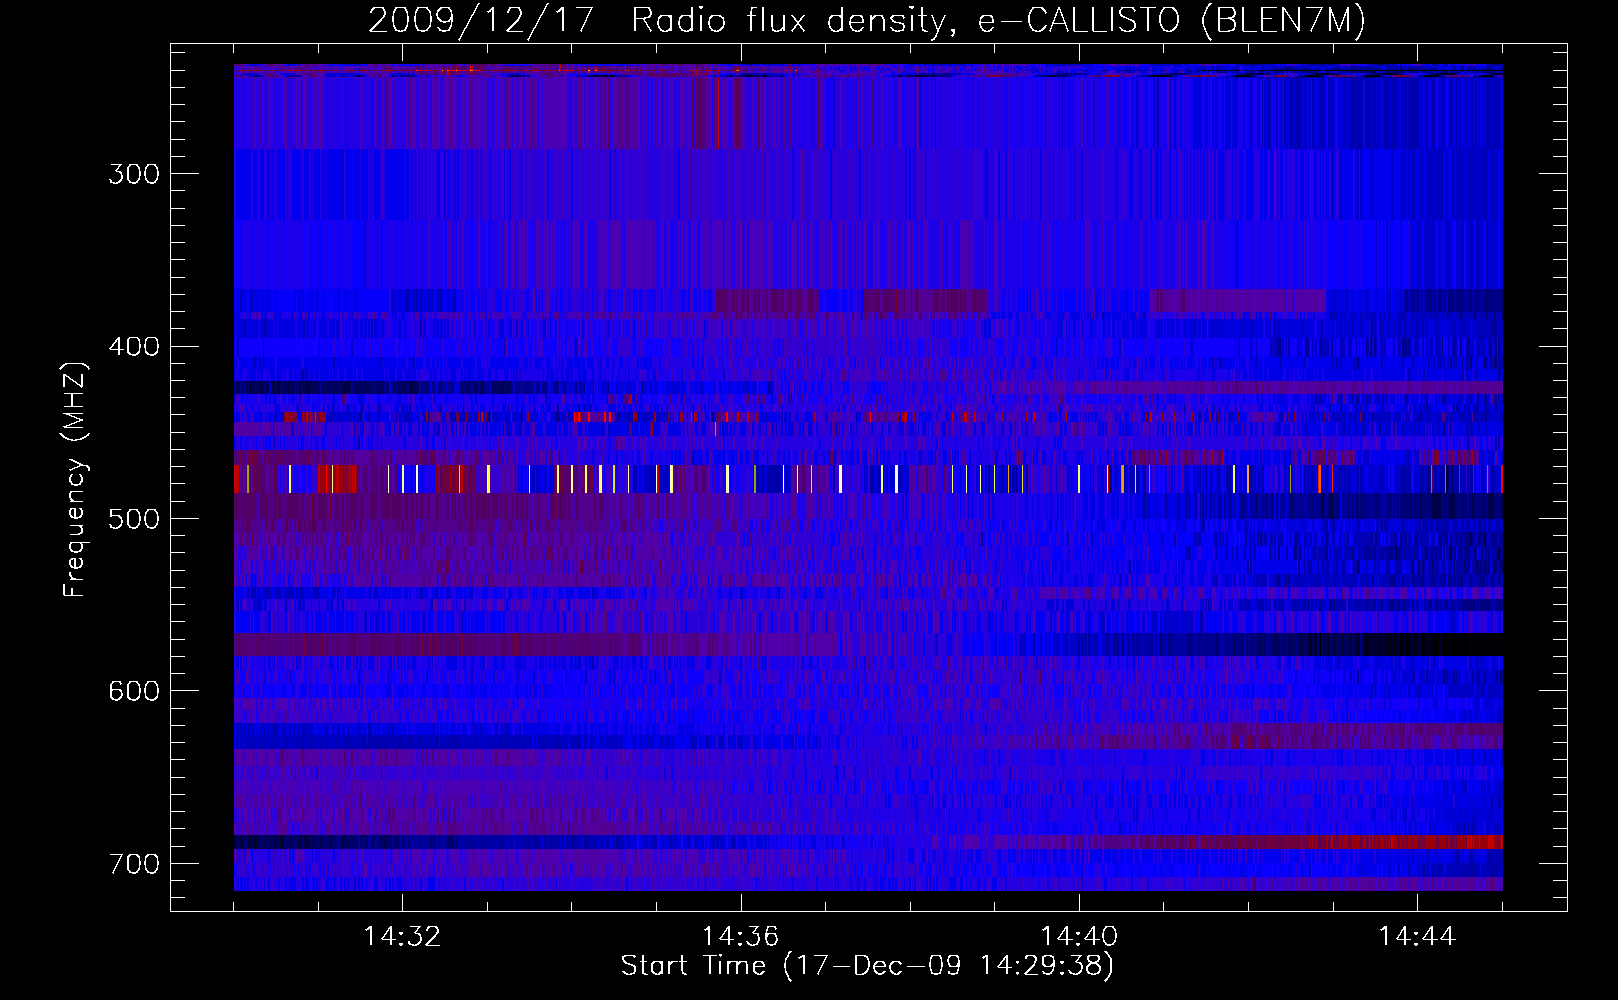
Task: Click the 'Start Time (17-Dec-09 14:29:38)' label
Action: click(867, 966)
